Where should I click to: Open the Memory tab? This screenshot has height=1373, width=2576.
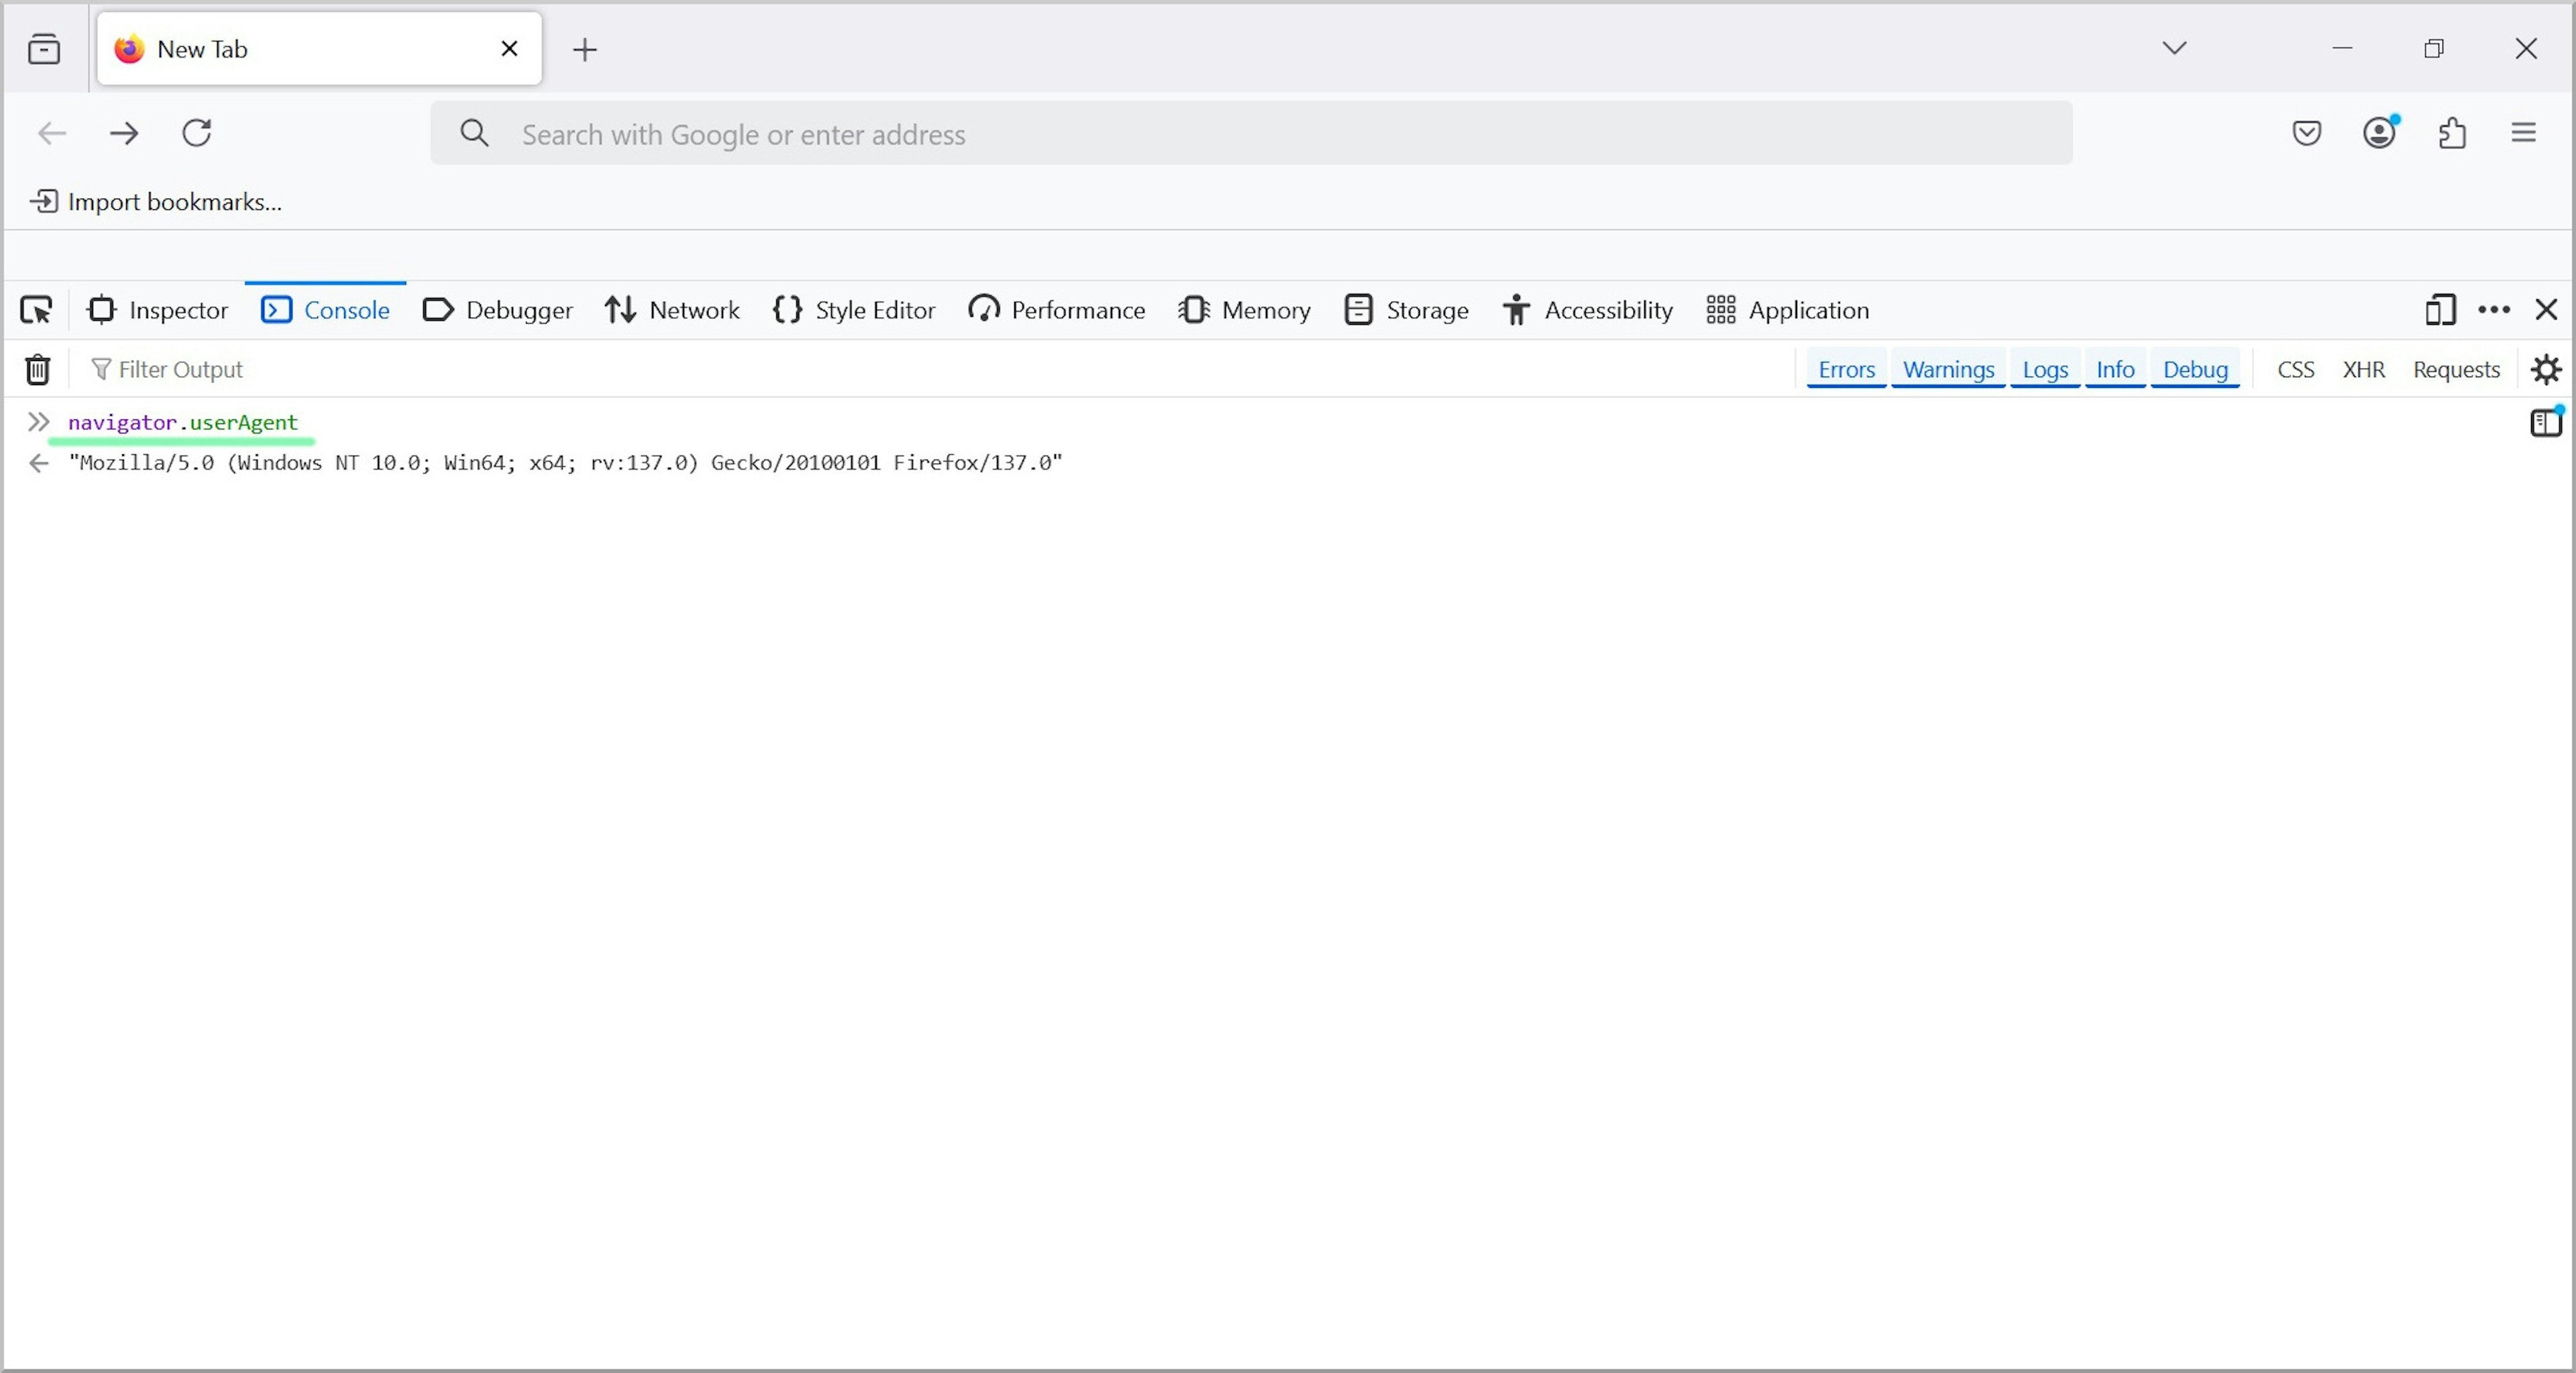(x=1244, y=310)
